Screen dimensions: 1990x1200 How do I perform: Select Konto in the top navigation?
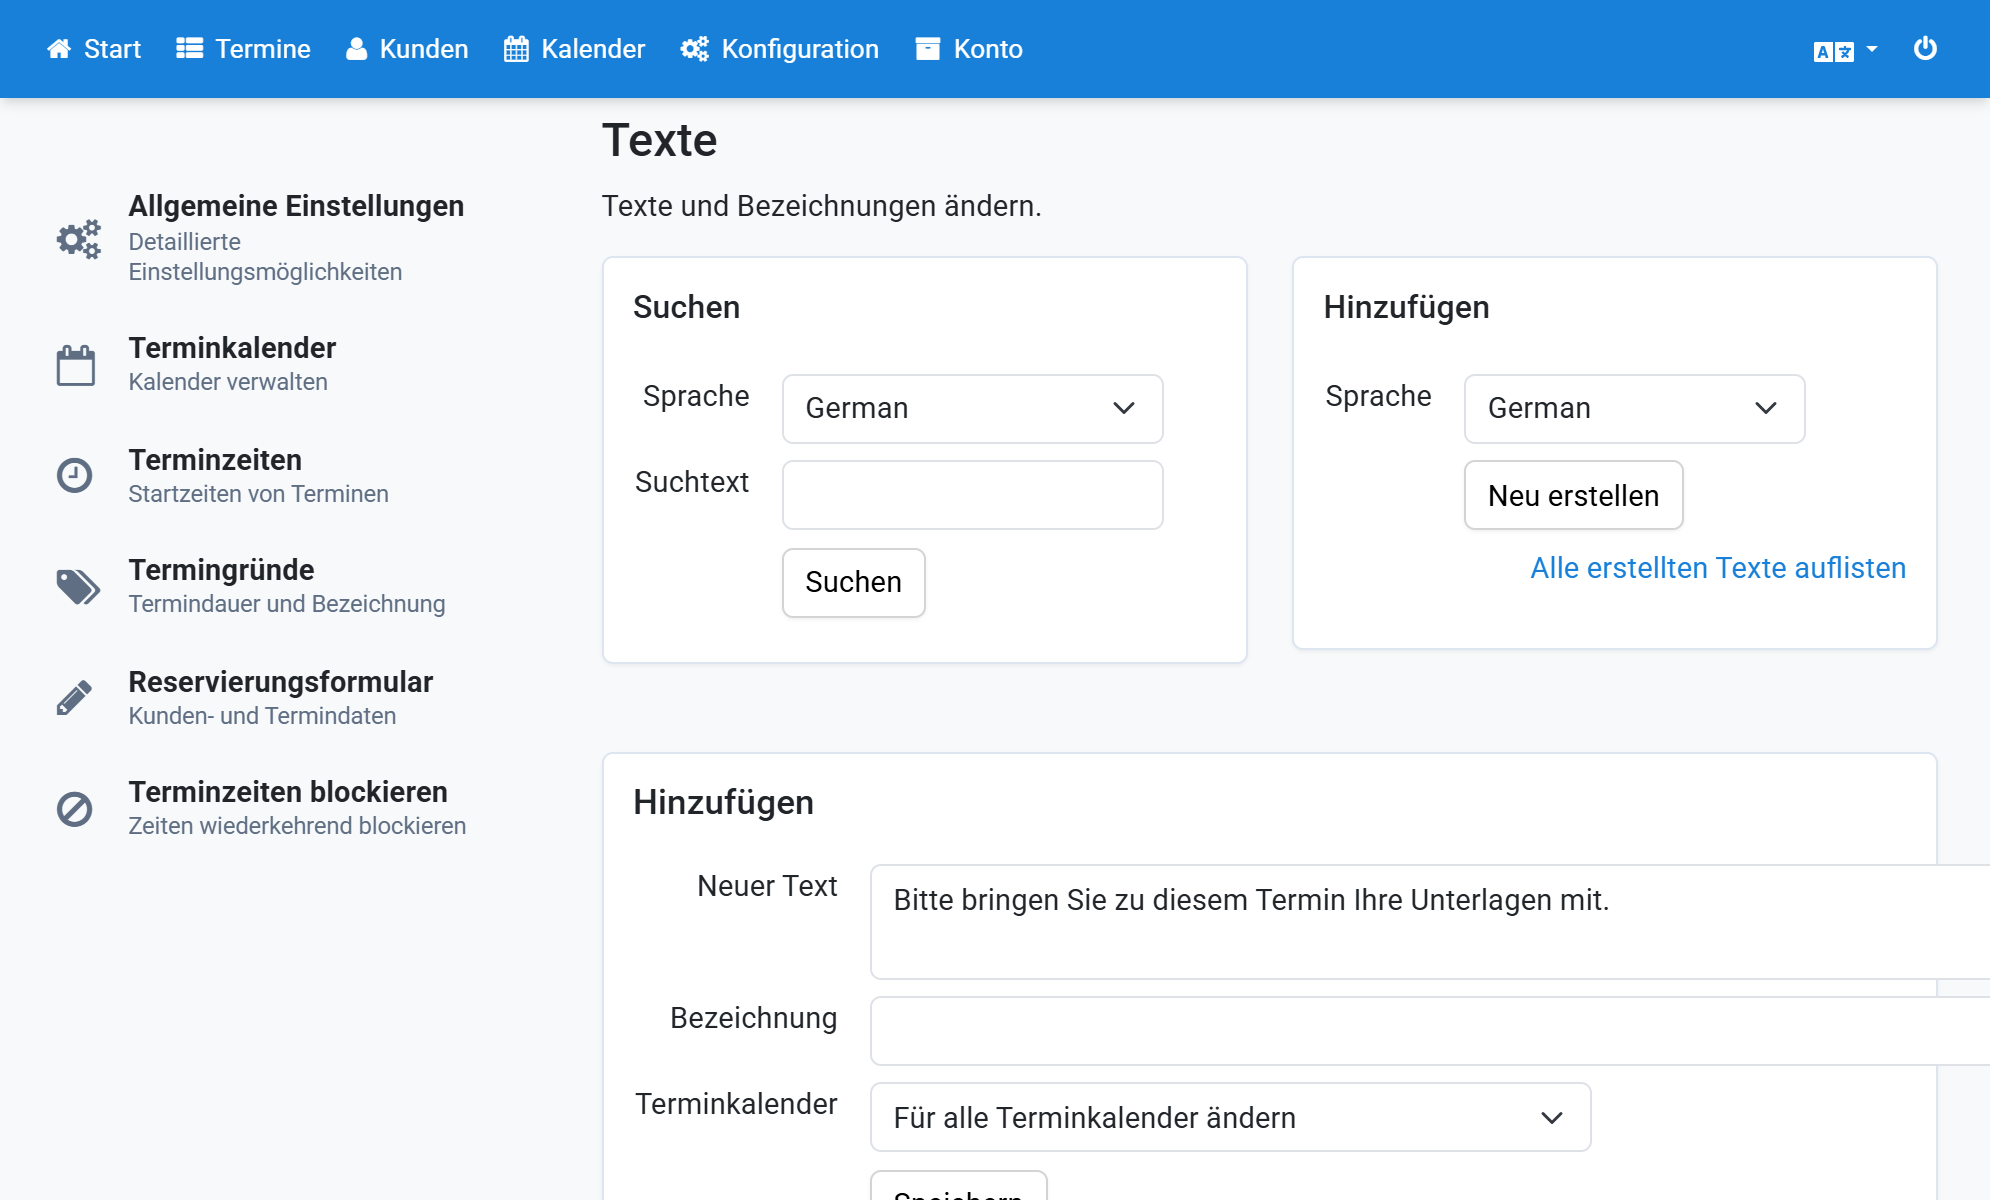pos(969,49)
